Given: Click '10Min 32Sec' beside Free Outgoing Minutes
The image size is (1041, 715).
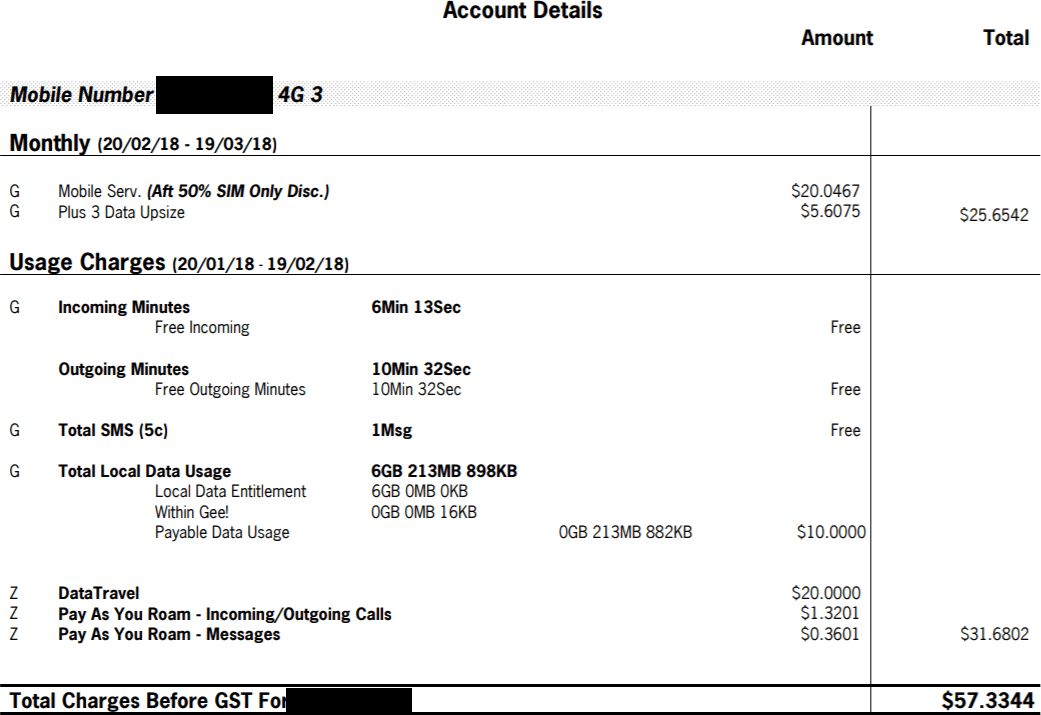Looking at the screenshot, I should pos(416,390).
